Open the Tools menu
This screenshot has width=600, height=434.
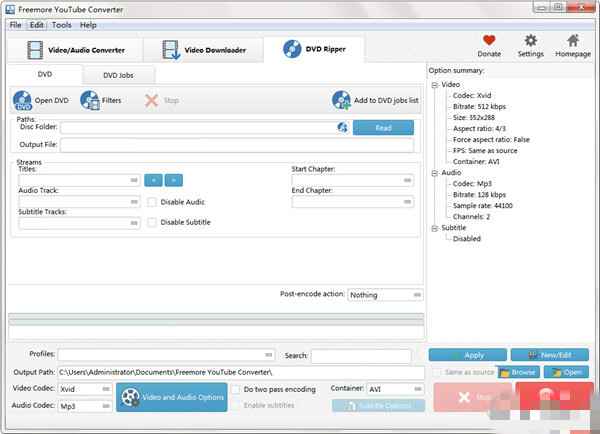tap(61, 24)
